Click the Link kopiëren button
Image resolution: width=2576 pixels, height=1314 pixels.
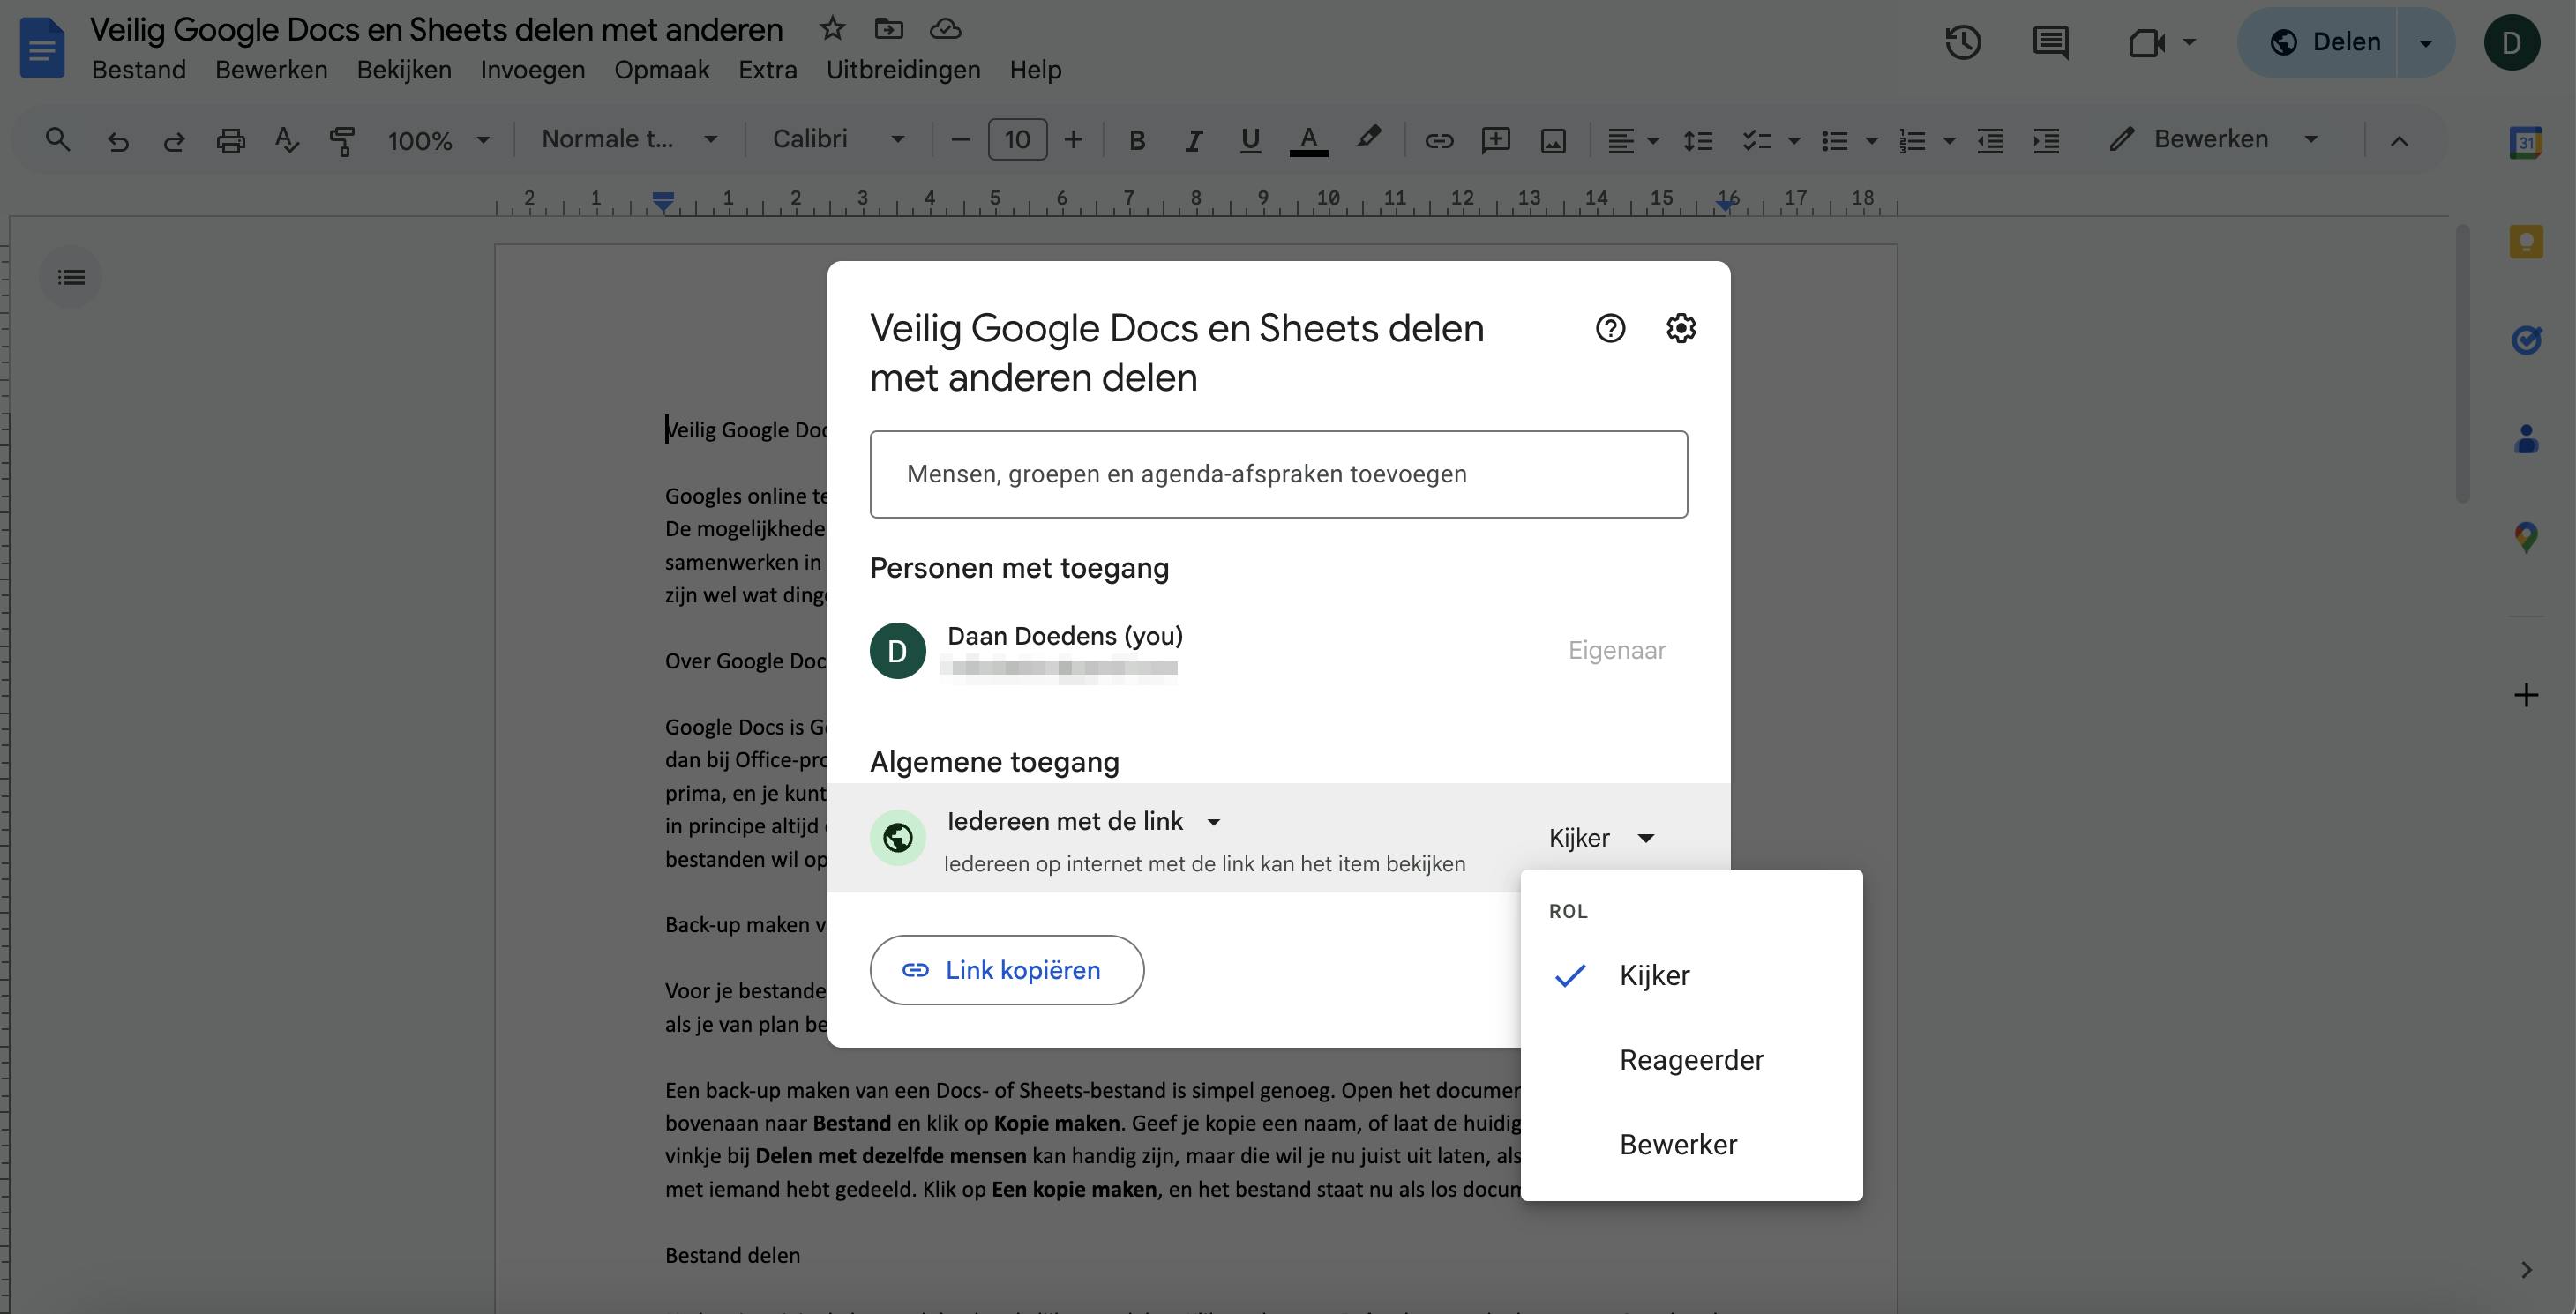pyautogui.click(x=1006, y=970)
